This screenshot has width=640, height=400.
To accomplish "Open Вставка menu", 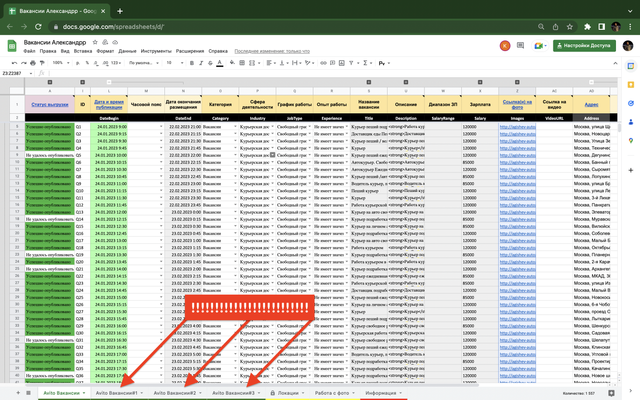I will [x=83, y=51].
